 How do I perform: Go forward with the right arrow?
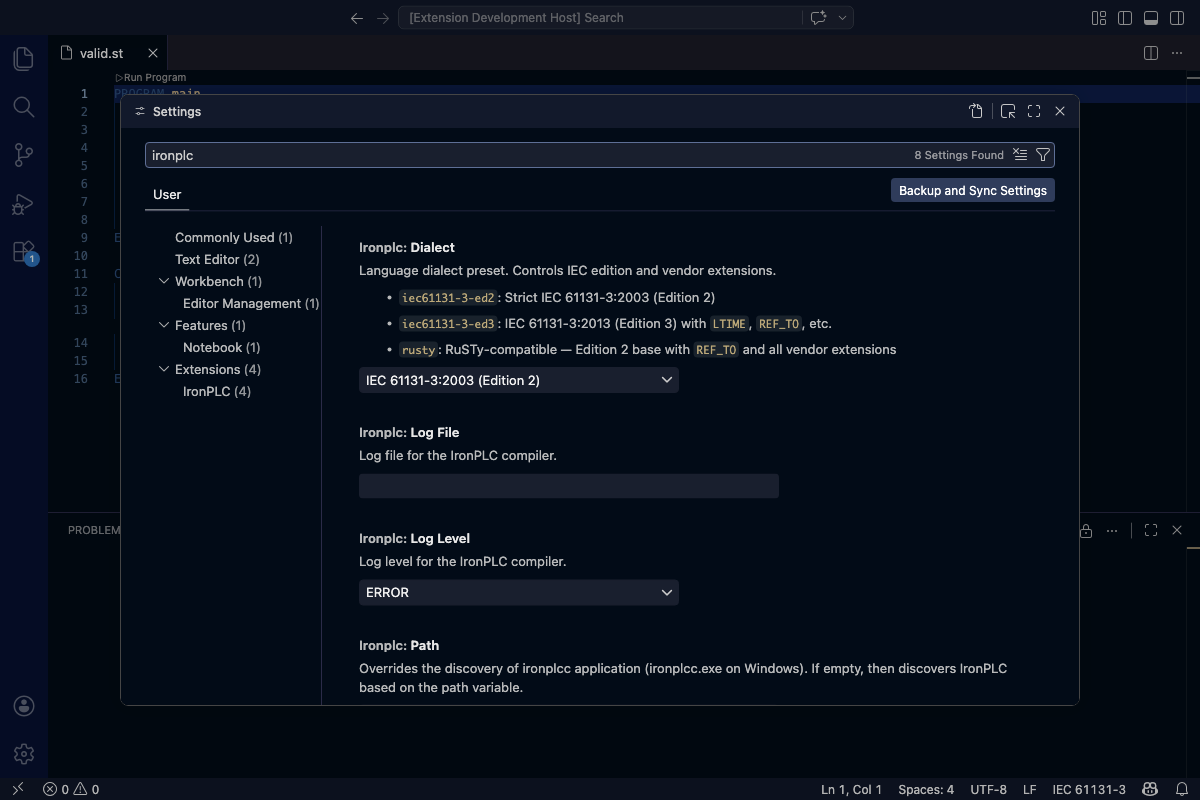click(x=383, y=18)
